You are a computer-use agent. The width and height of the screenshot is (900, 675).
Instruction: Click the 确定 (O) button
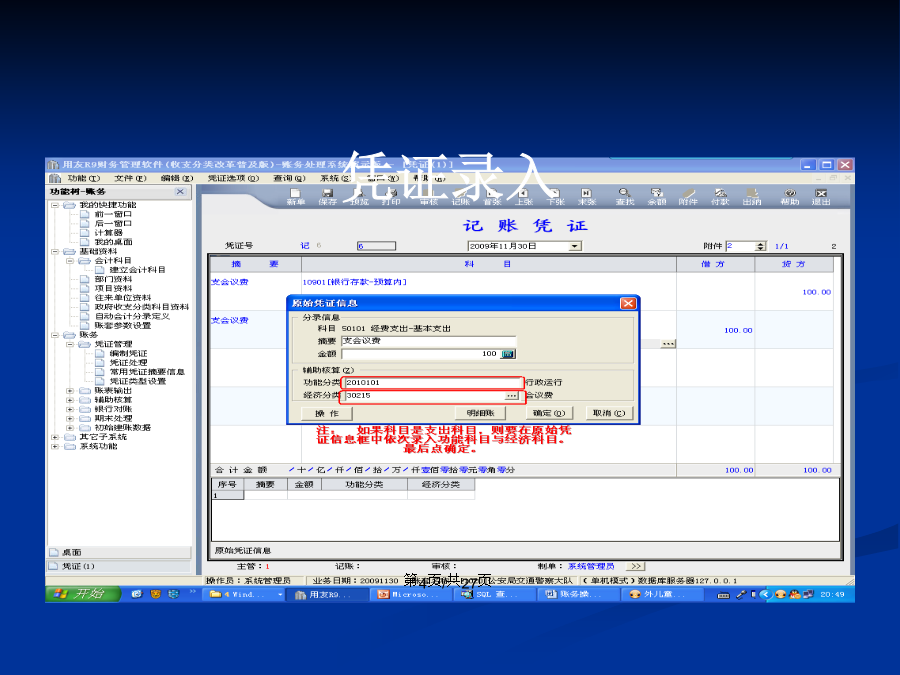coord(549,413)
